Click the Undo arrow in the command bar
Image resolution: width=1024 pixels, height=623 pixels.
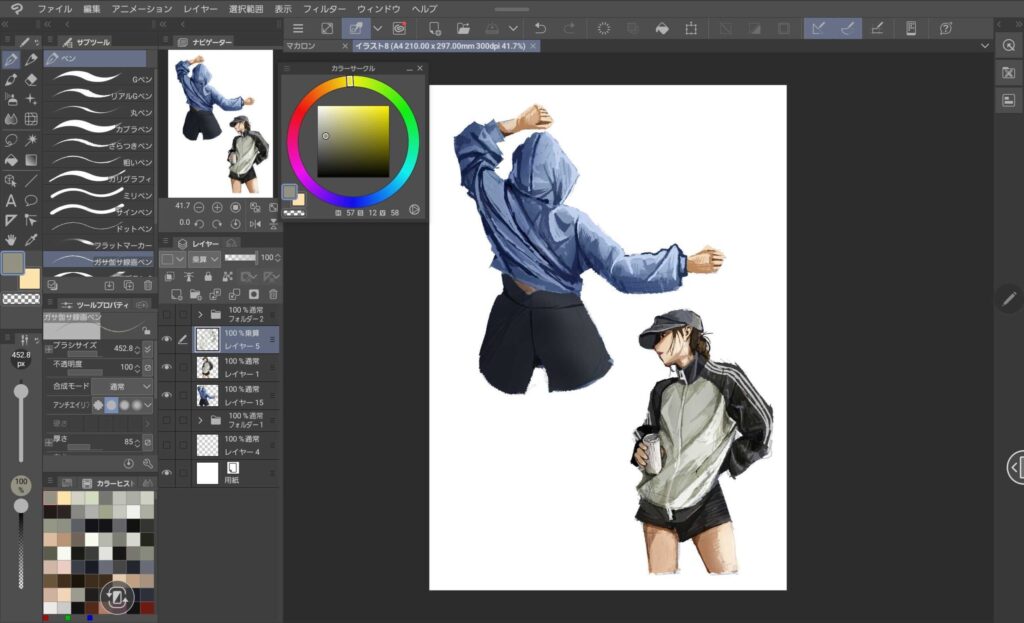540,28
